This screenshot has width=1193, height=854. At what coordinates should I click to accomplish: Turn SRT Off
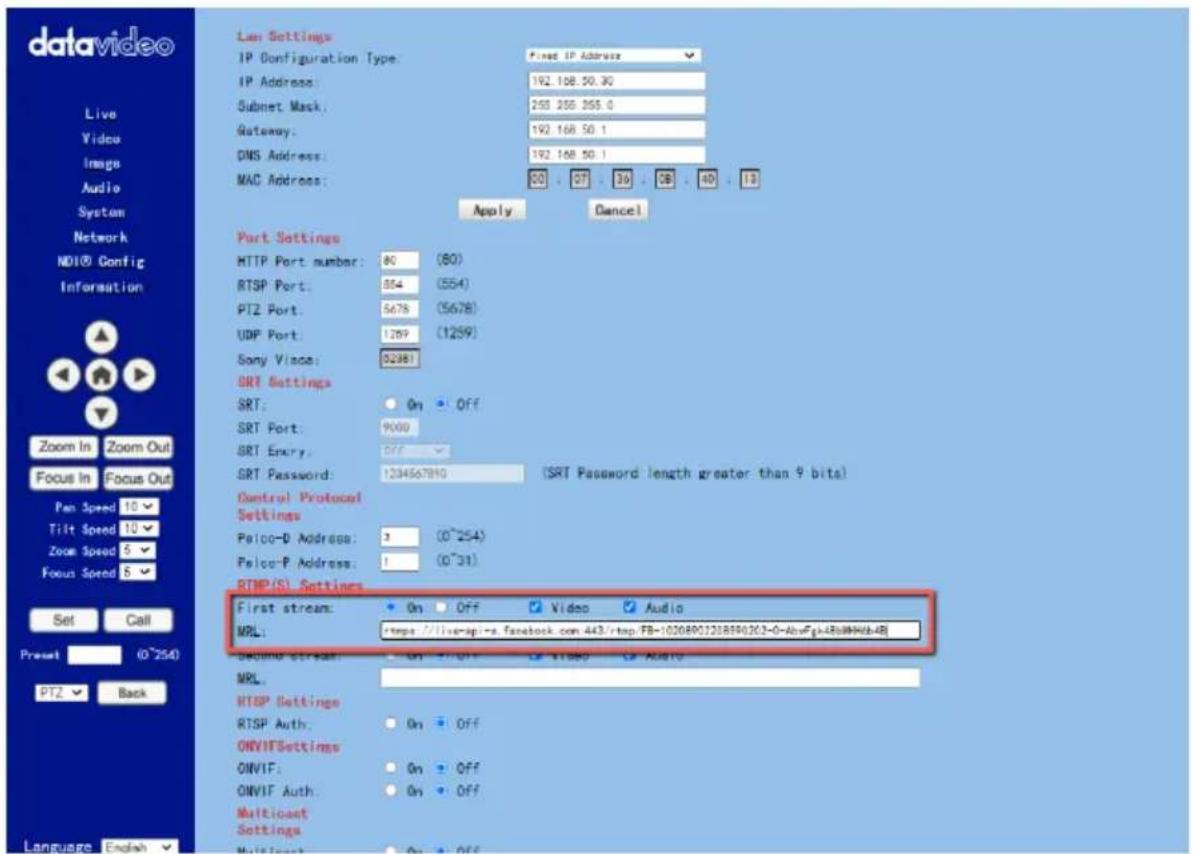441,404
